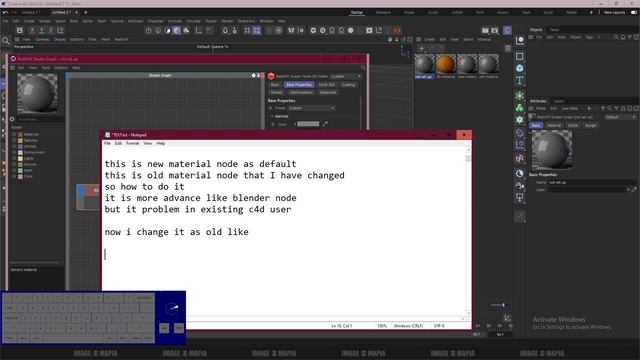
Task: Switch to the Multi-SSS tab
Action: click(327, 84)
